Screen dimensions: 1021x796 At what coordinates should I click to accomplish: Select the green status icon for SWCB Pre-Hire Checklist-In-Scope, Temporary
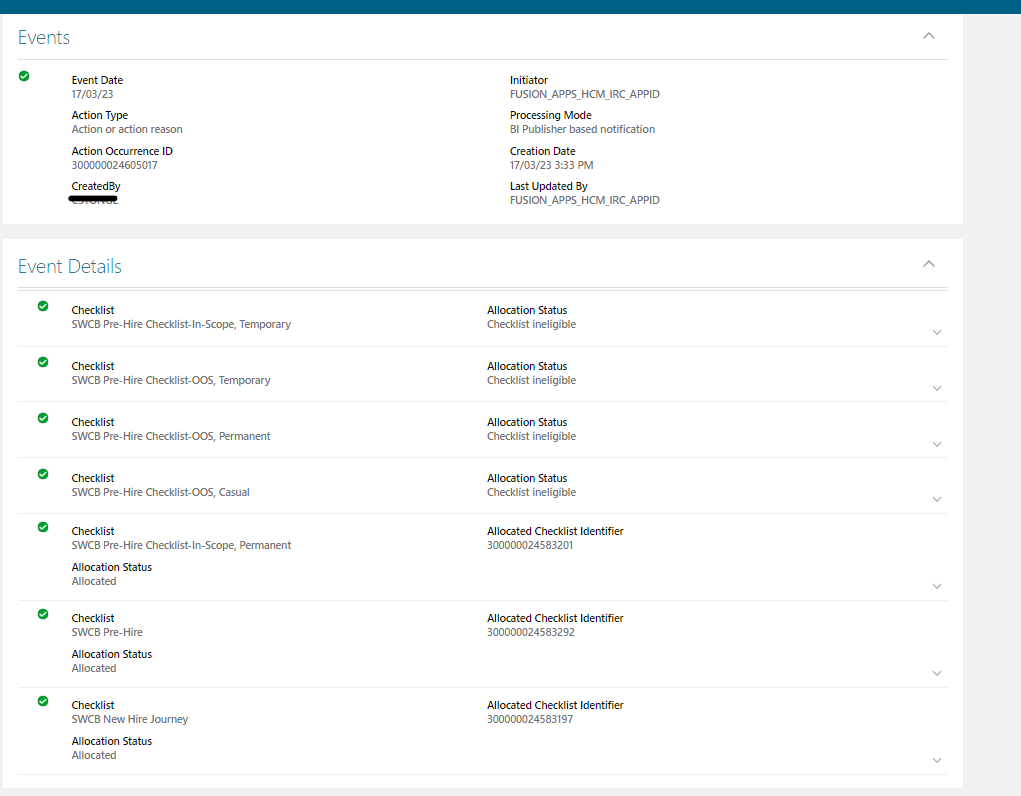[x=42, y=305]
